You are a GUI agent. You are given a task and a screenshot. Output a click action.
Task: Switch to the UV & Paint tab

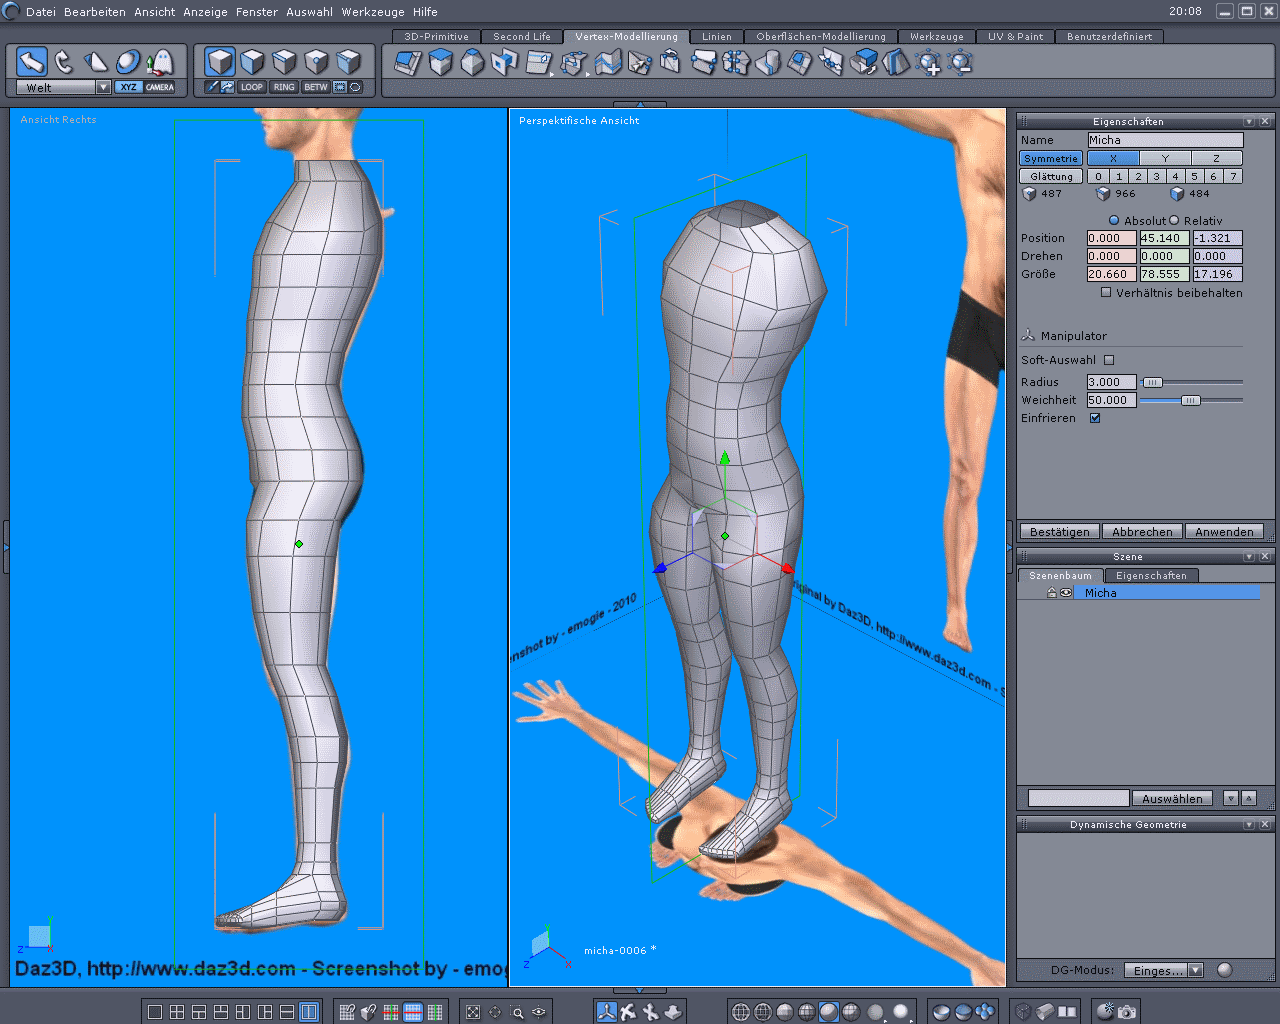coord(1015,36)
